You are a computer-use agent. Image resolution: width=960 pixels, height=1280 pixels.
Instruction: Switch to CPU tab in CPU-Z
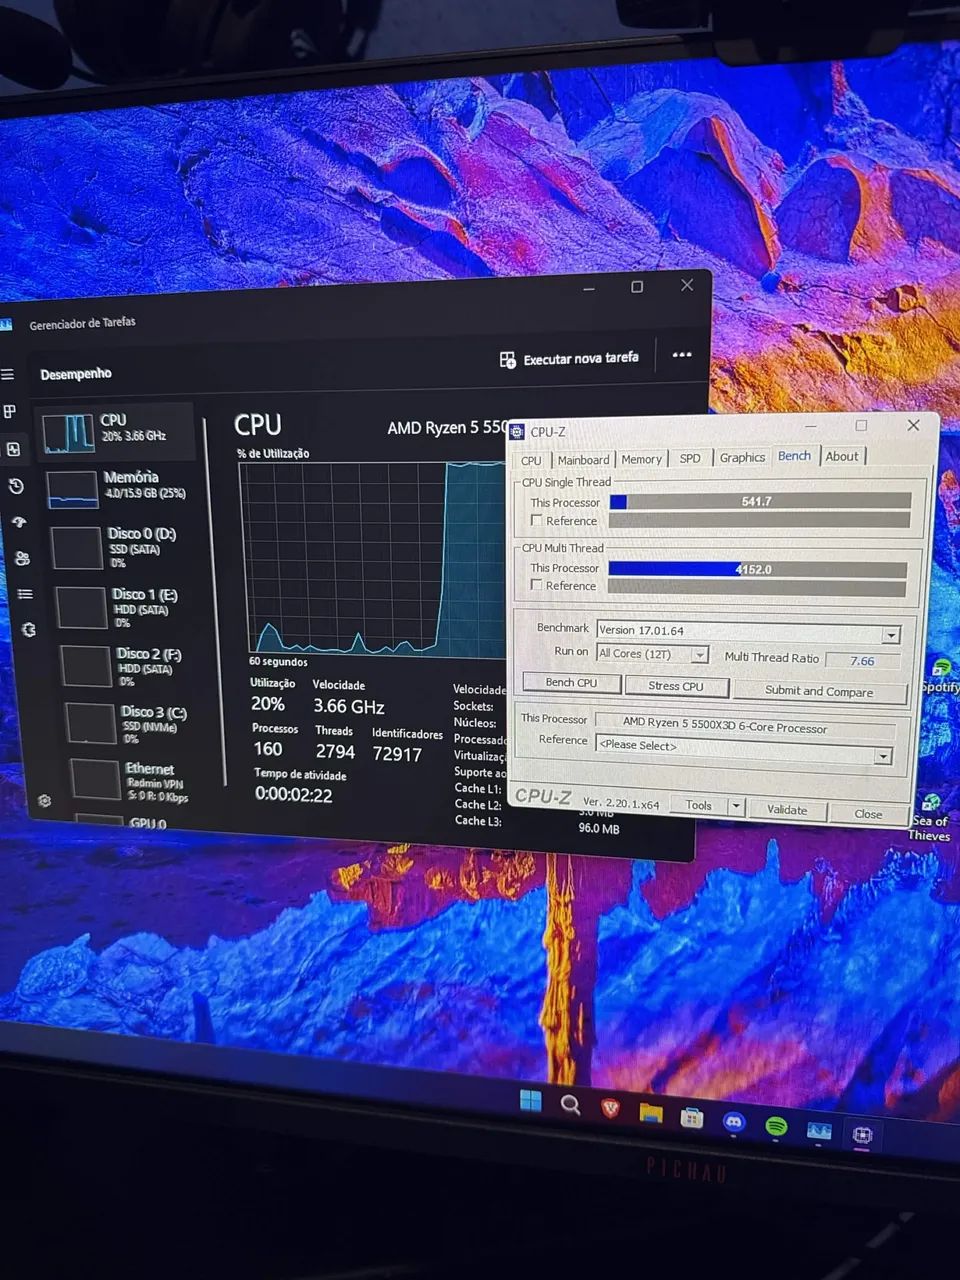(x=531, y=461)
